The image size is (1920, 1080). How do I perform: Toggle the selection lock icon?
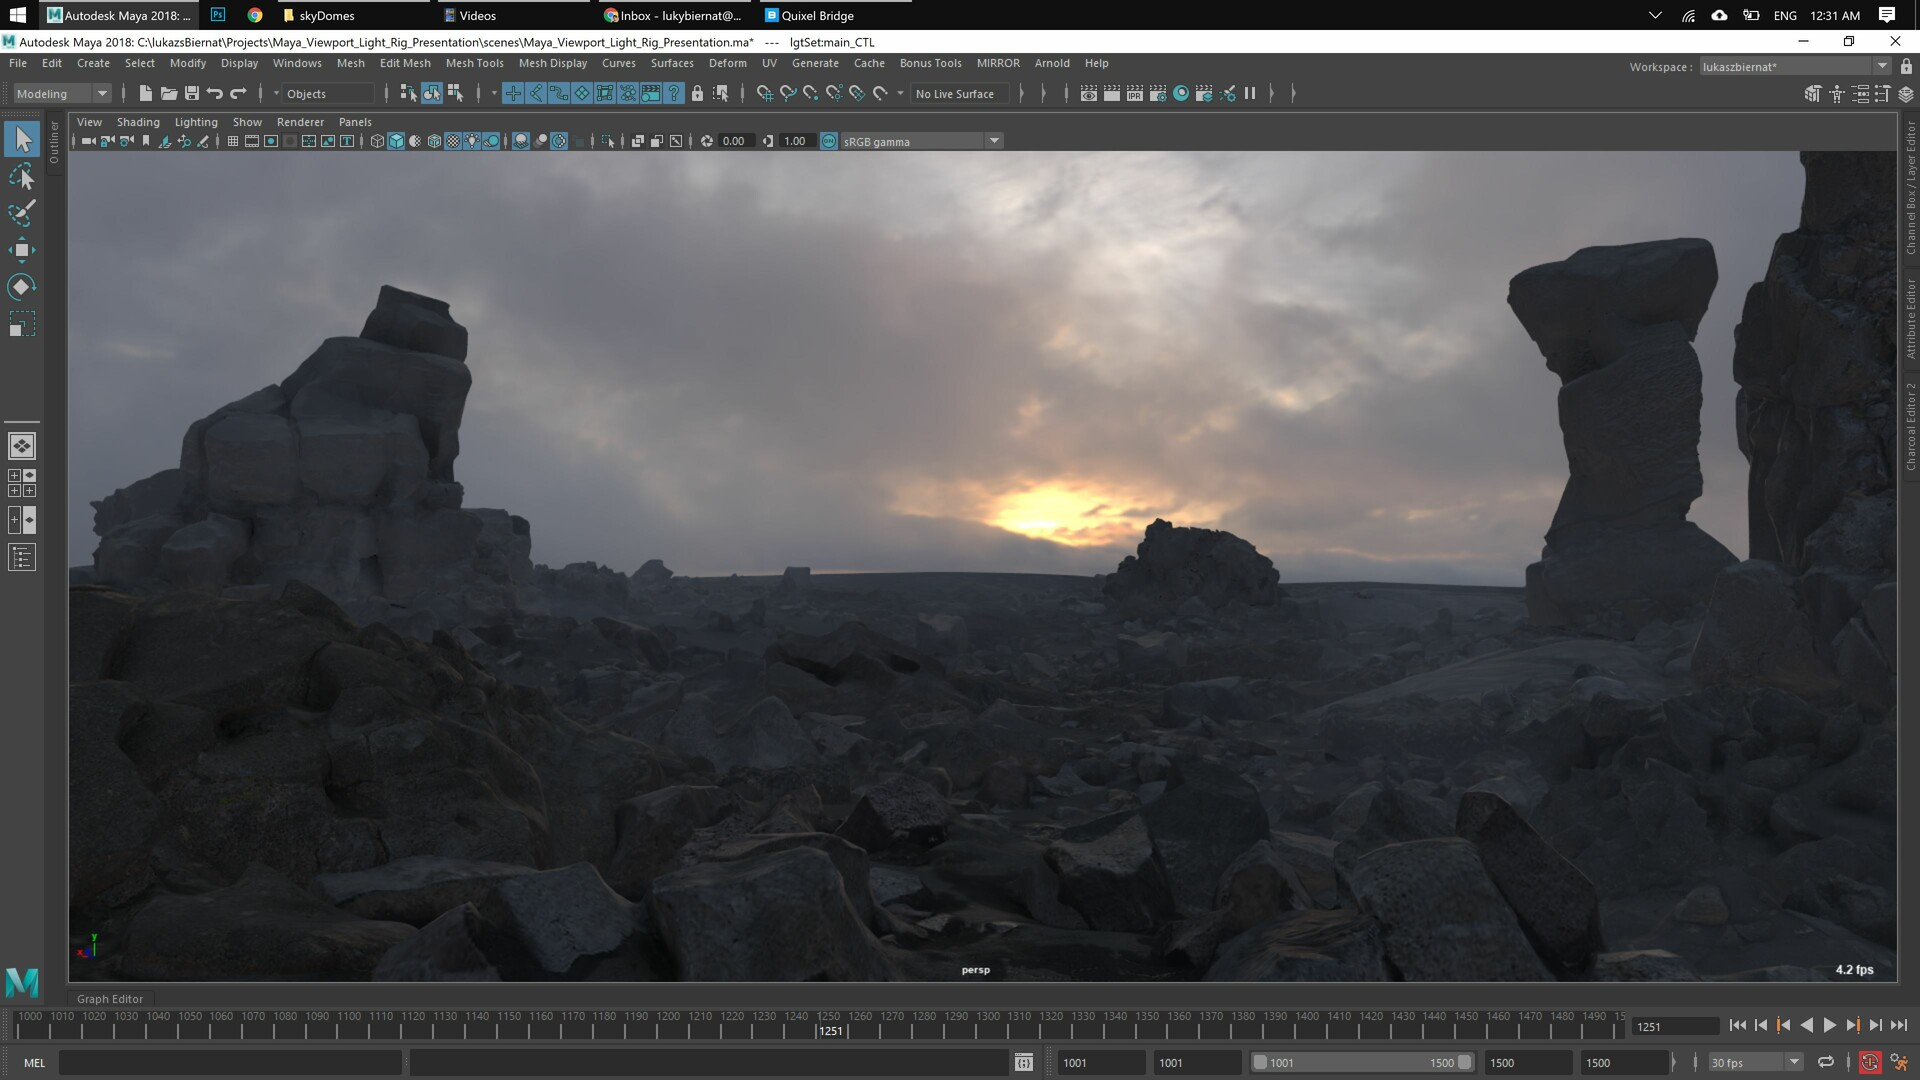click(x=697, y=93)
